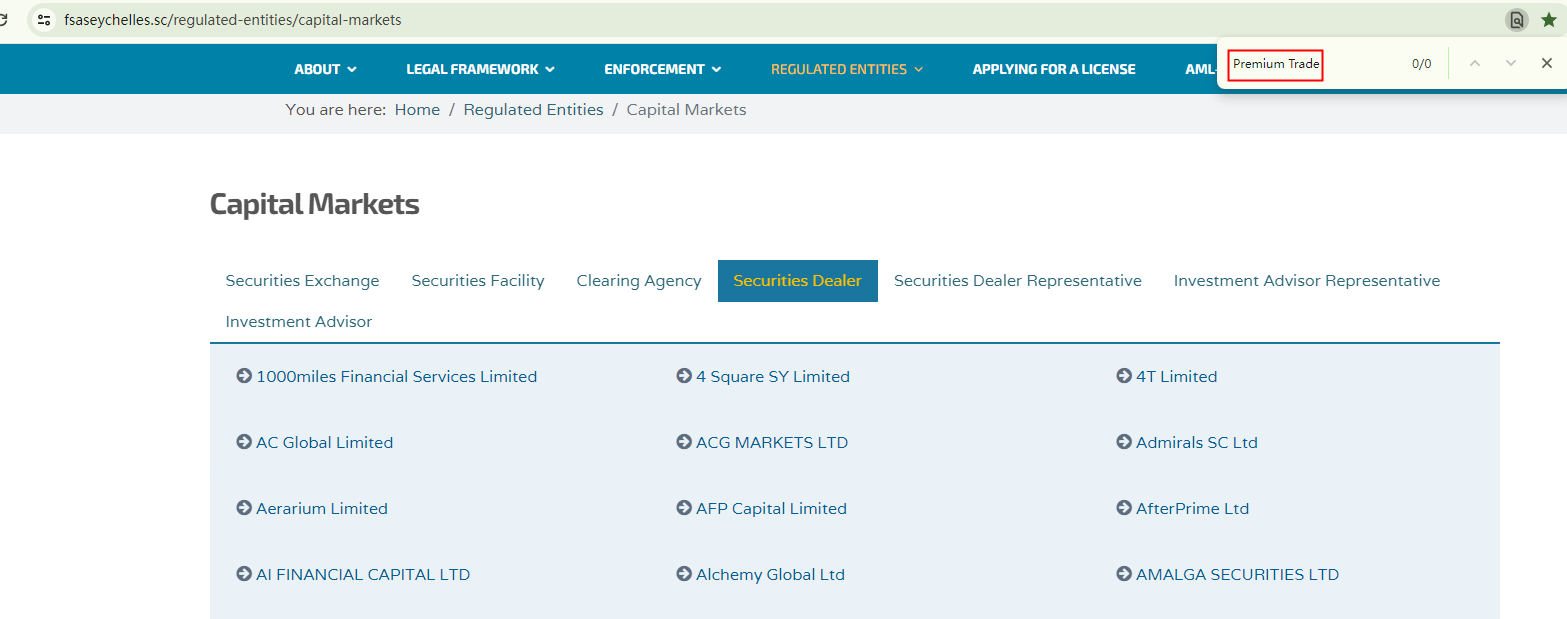Expand the ENFORCEMENT menu
This screenshot has width=1567, height=619.
[x=662, y=69]
